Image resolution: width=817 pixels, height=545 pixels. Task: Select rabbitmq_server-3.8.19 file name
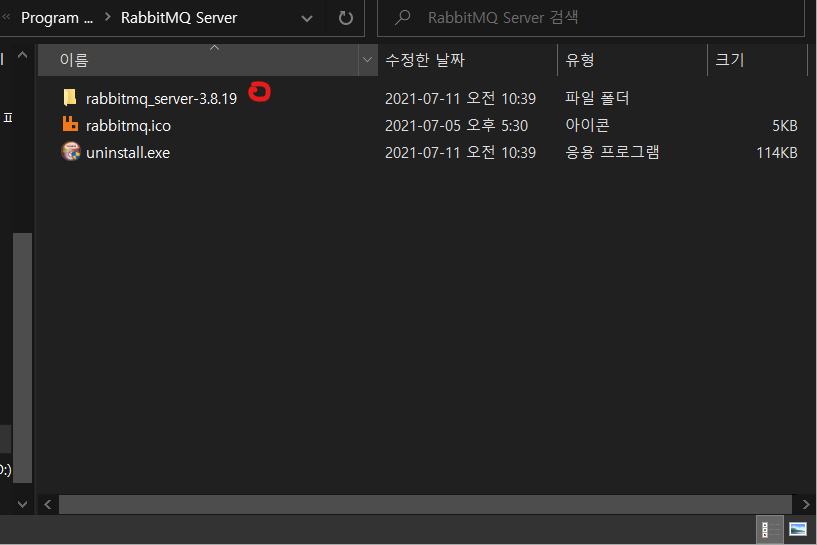(x=162, y=98)
